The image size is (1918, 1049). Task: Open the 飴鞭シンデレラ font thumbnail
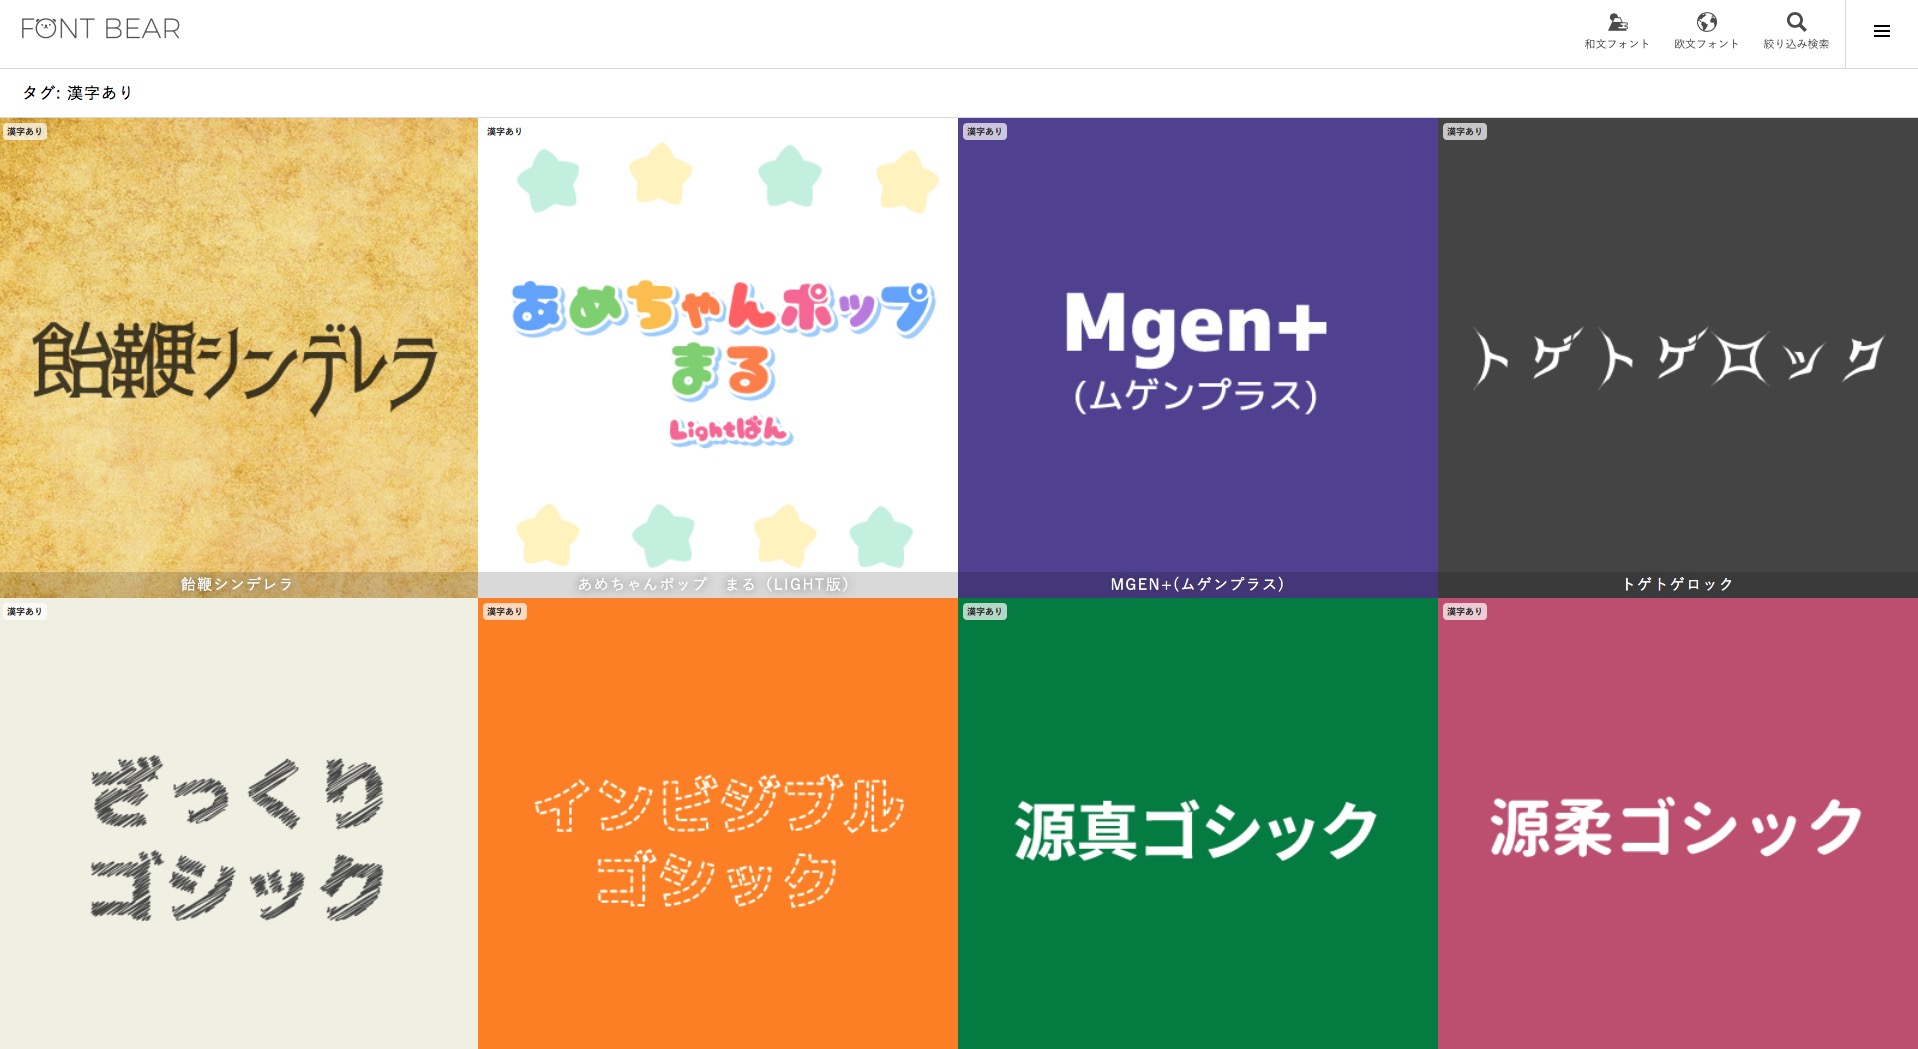(x=239, y=358)
